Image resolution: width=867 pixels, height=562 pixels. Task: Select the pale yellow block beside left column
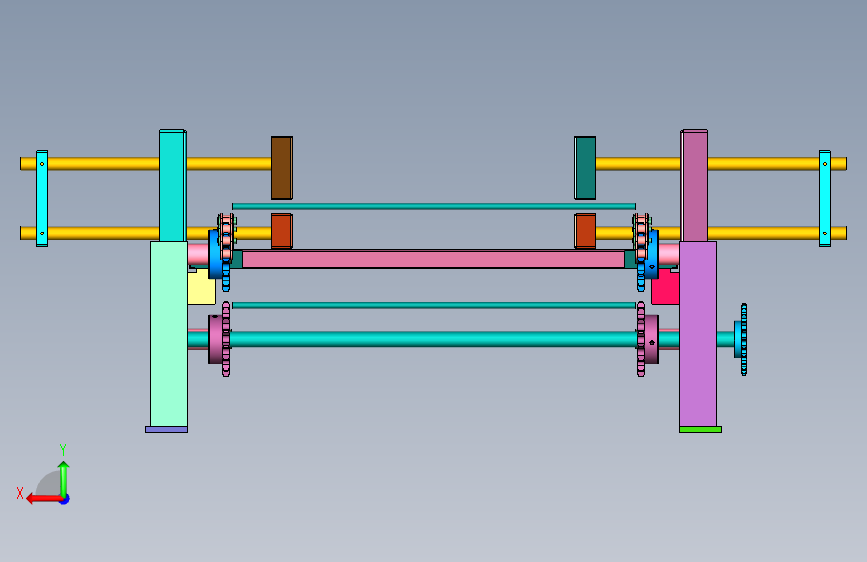point(202,289)
